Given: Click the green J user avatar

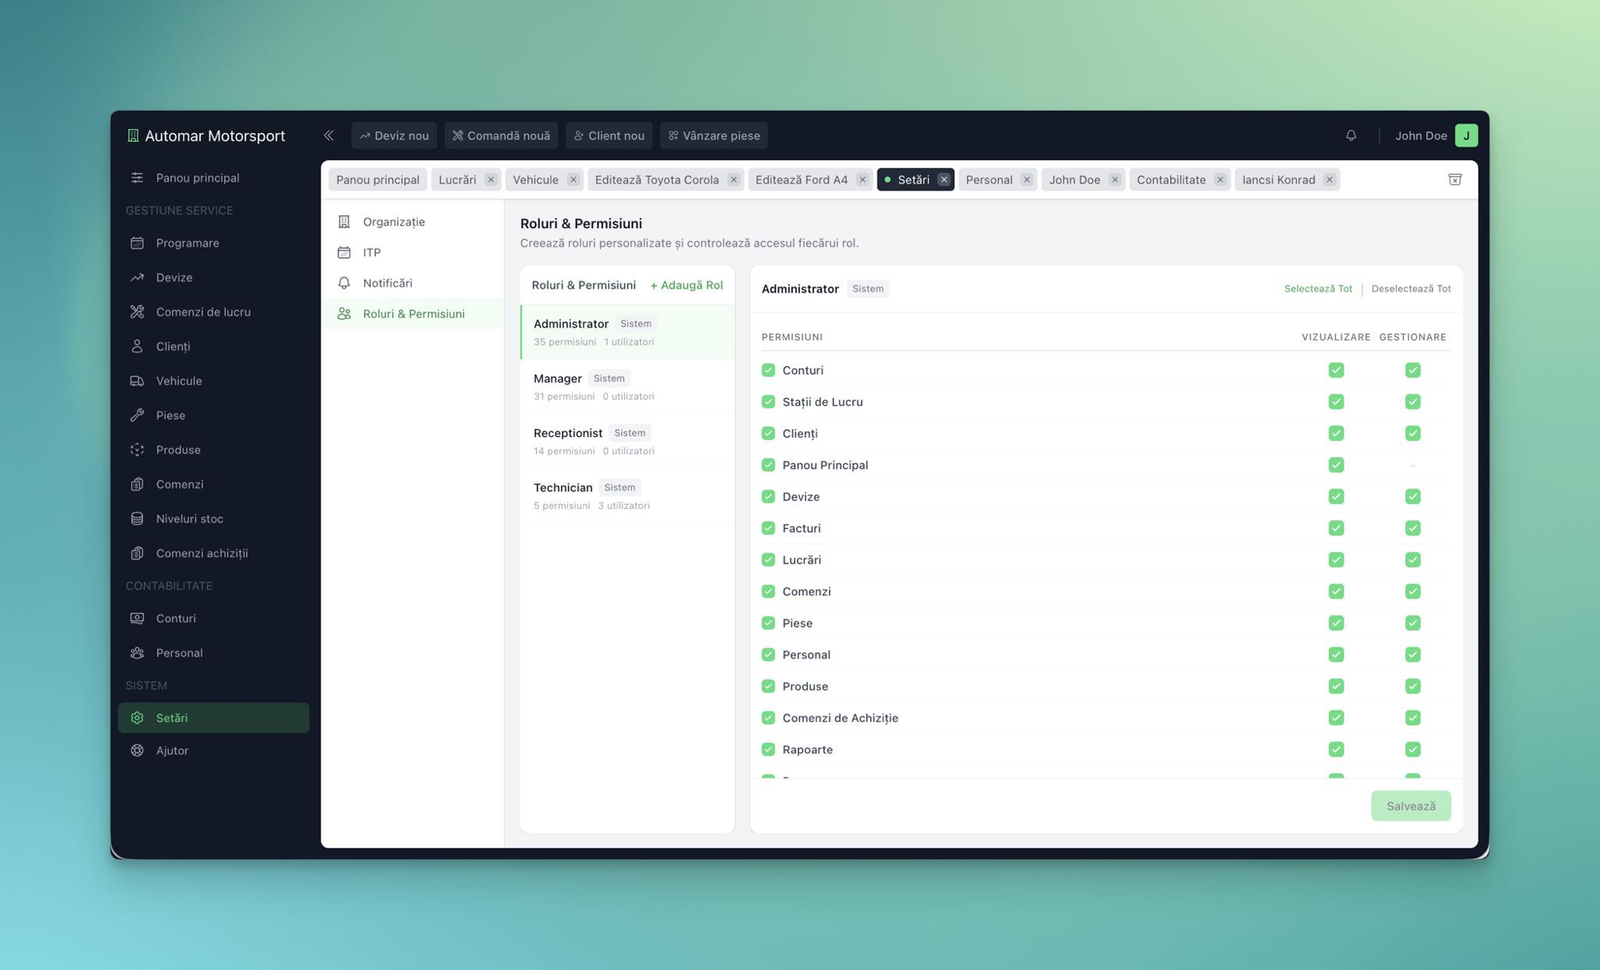Looking at the screenshot, I should (1466, 135).
